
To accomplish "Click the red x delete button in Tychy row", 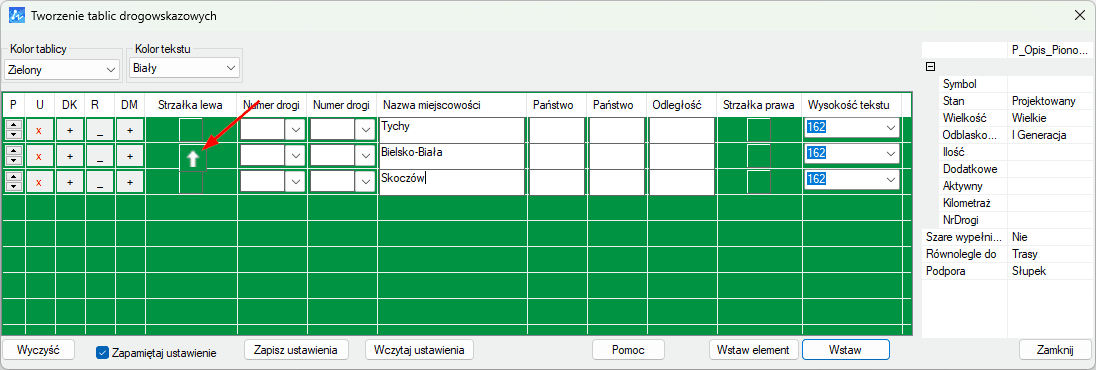I will 39,130.
